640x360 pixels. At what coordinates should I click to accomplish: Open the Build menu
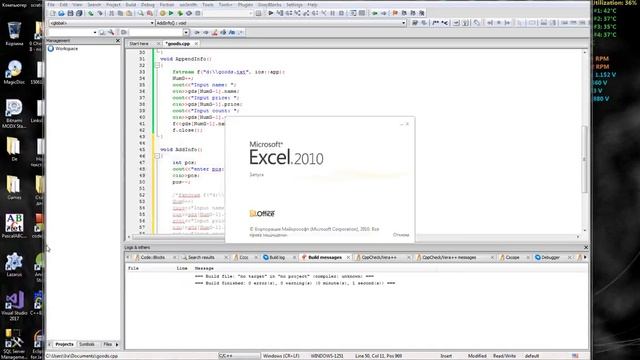click(x=131, y=4)
